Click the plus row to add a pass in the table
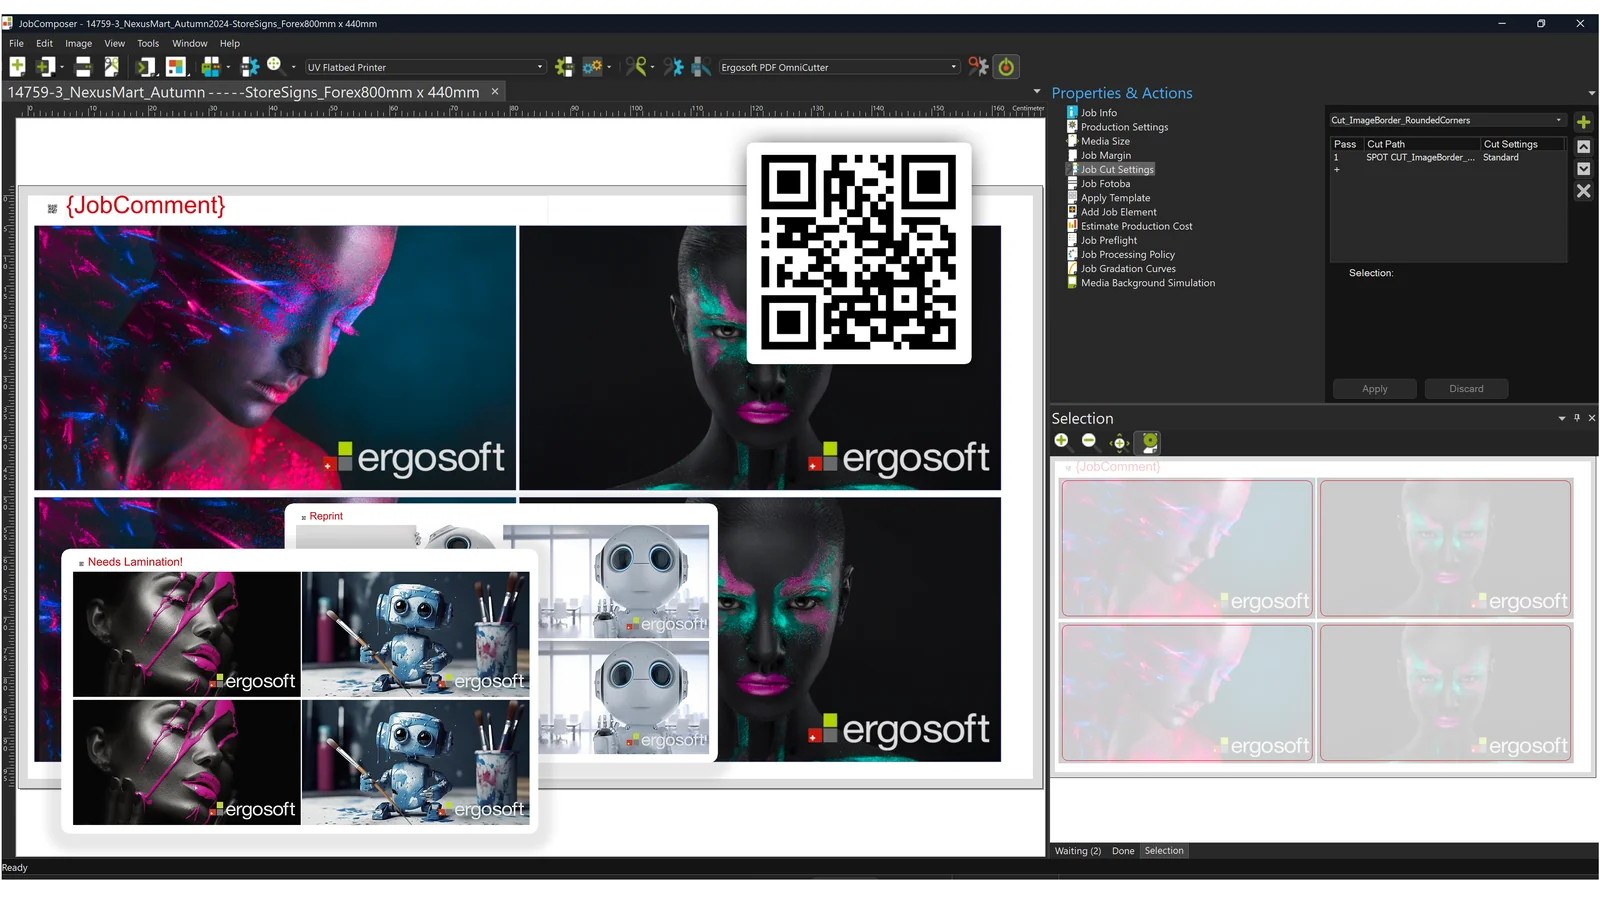The width and height of the screenshot is (1600, 900). [1336, 170]
